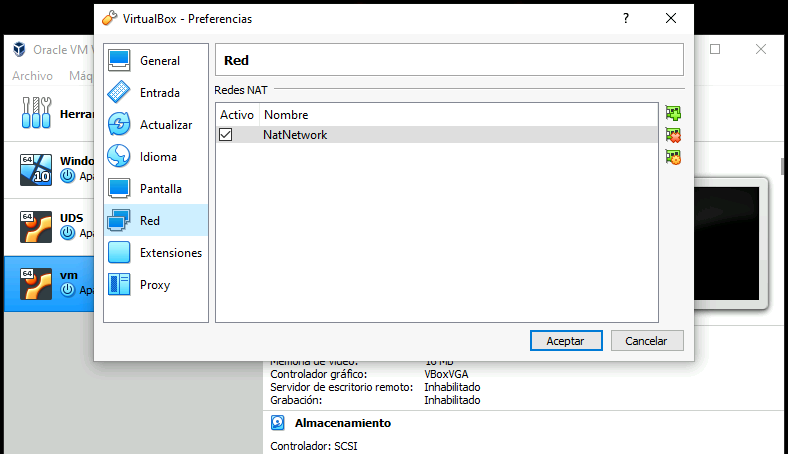Click the power state icon of UDS machine
788x454 pixels.
67,232
